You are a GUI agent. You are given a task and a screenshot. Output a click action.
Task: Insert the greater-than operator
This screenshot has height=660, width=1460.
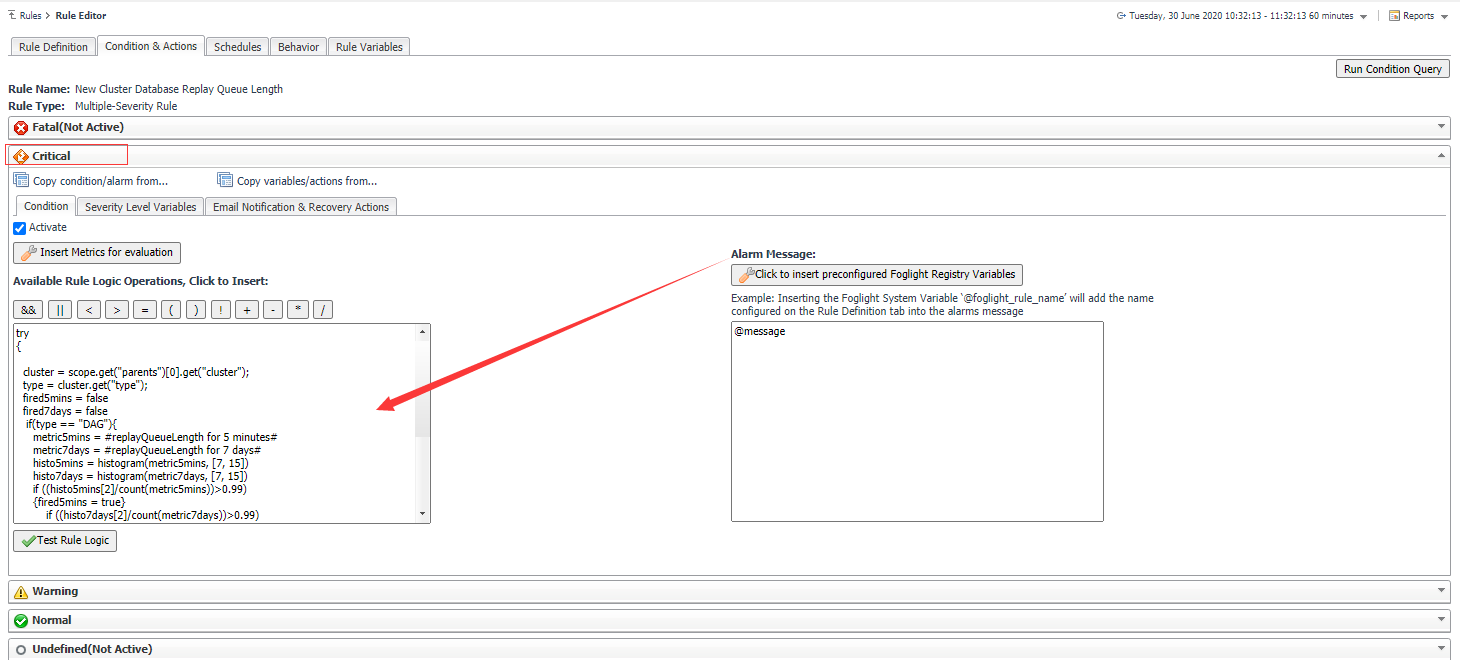pyautogui.click(x=117, y=309)
